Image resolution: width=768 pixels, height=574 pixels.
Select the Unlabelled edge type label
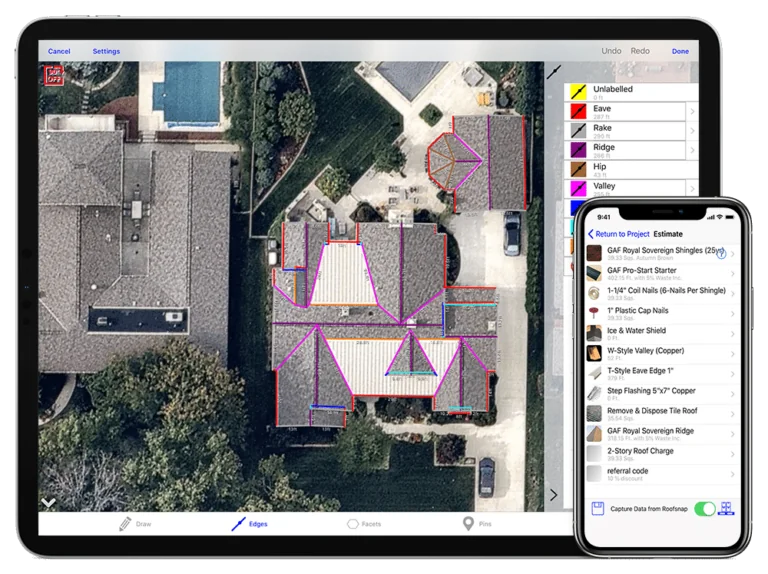coord(613,89)
